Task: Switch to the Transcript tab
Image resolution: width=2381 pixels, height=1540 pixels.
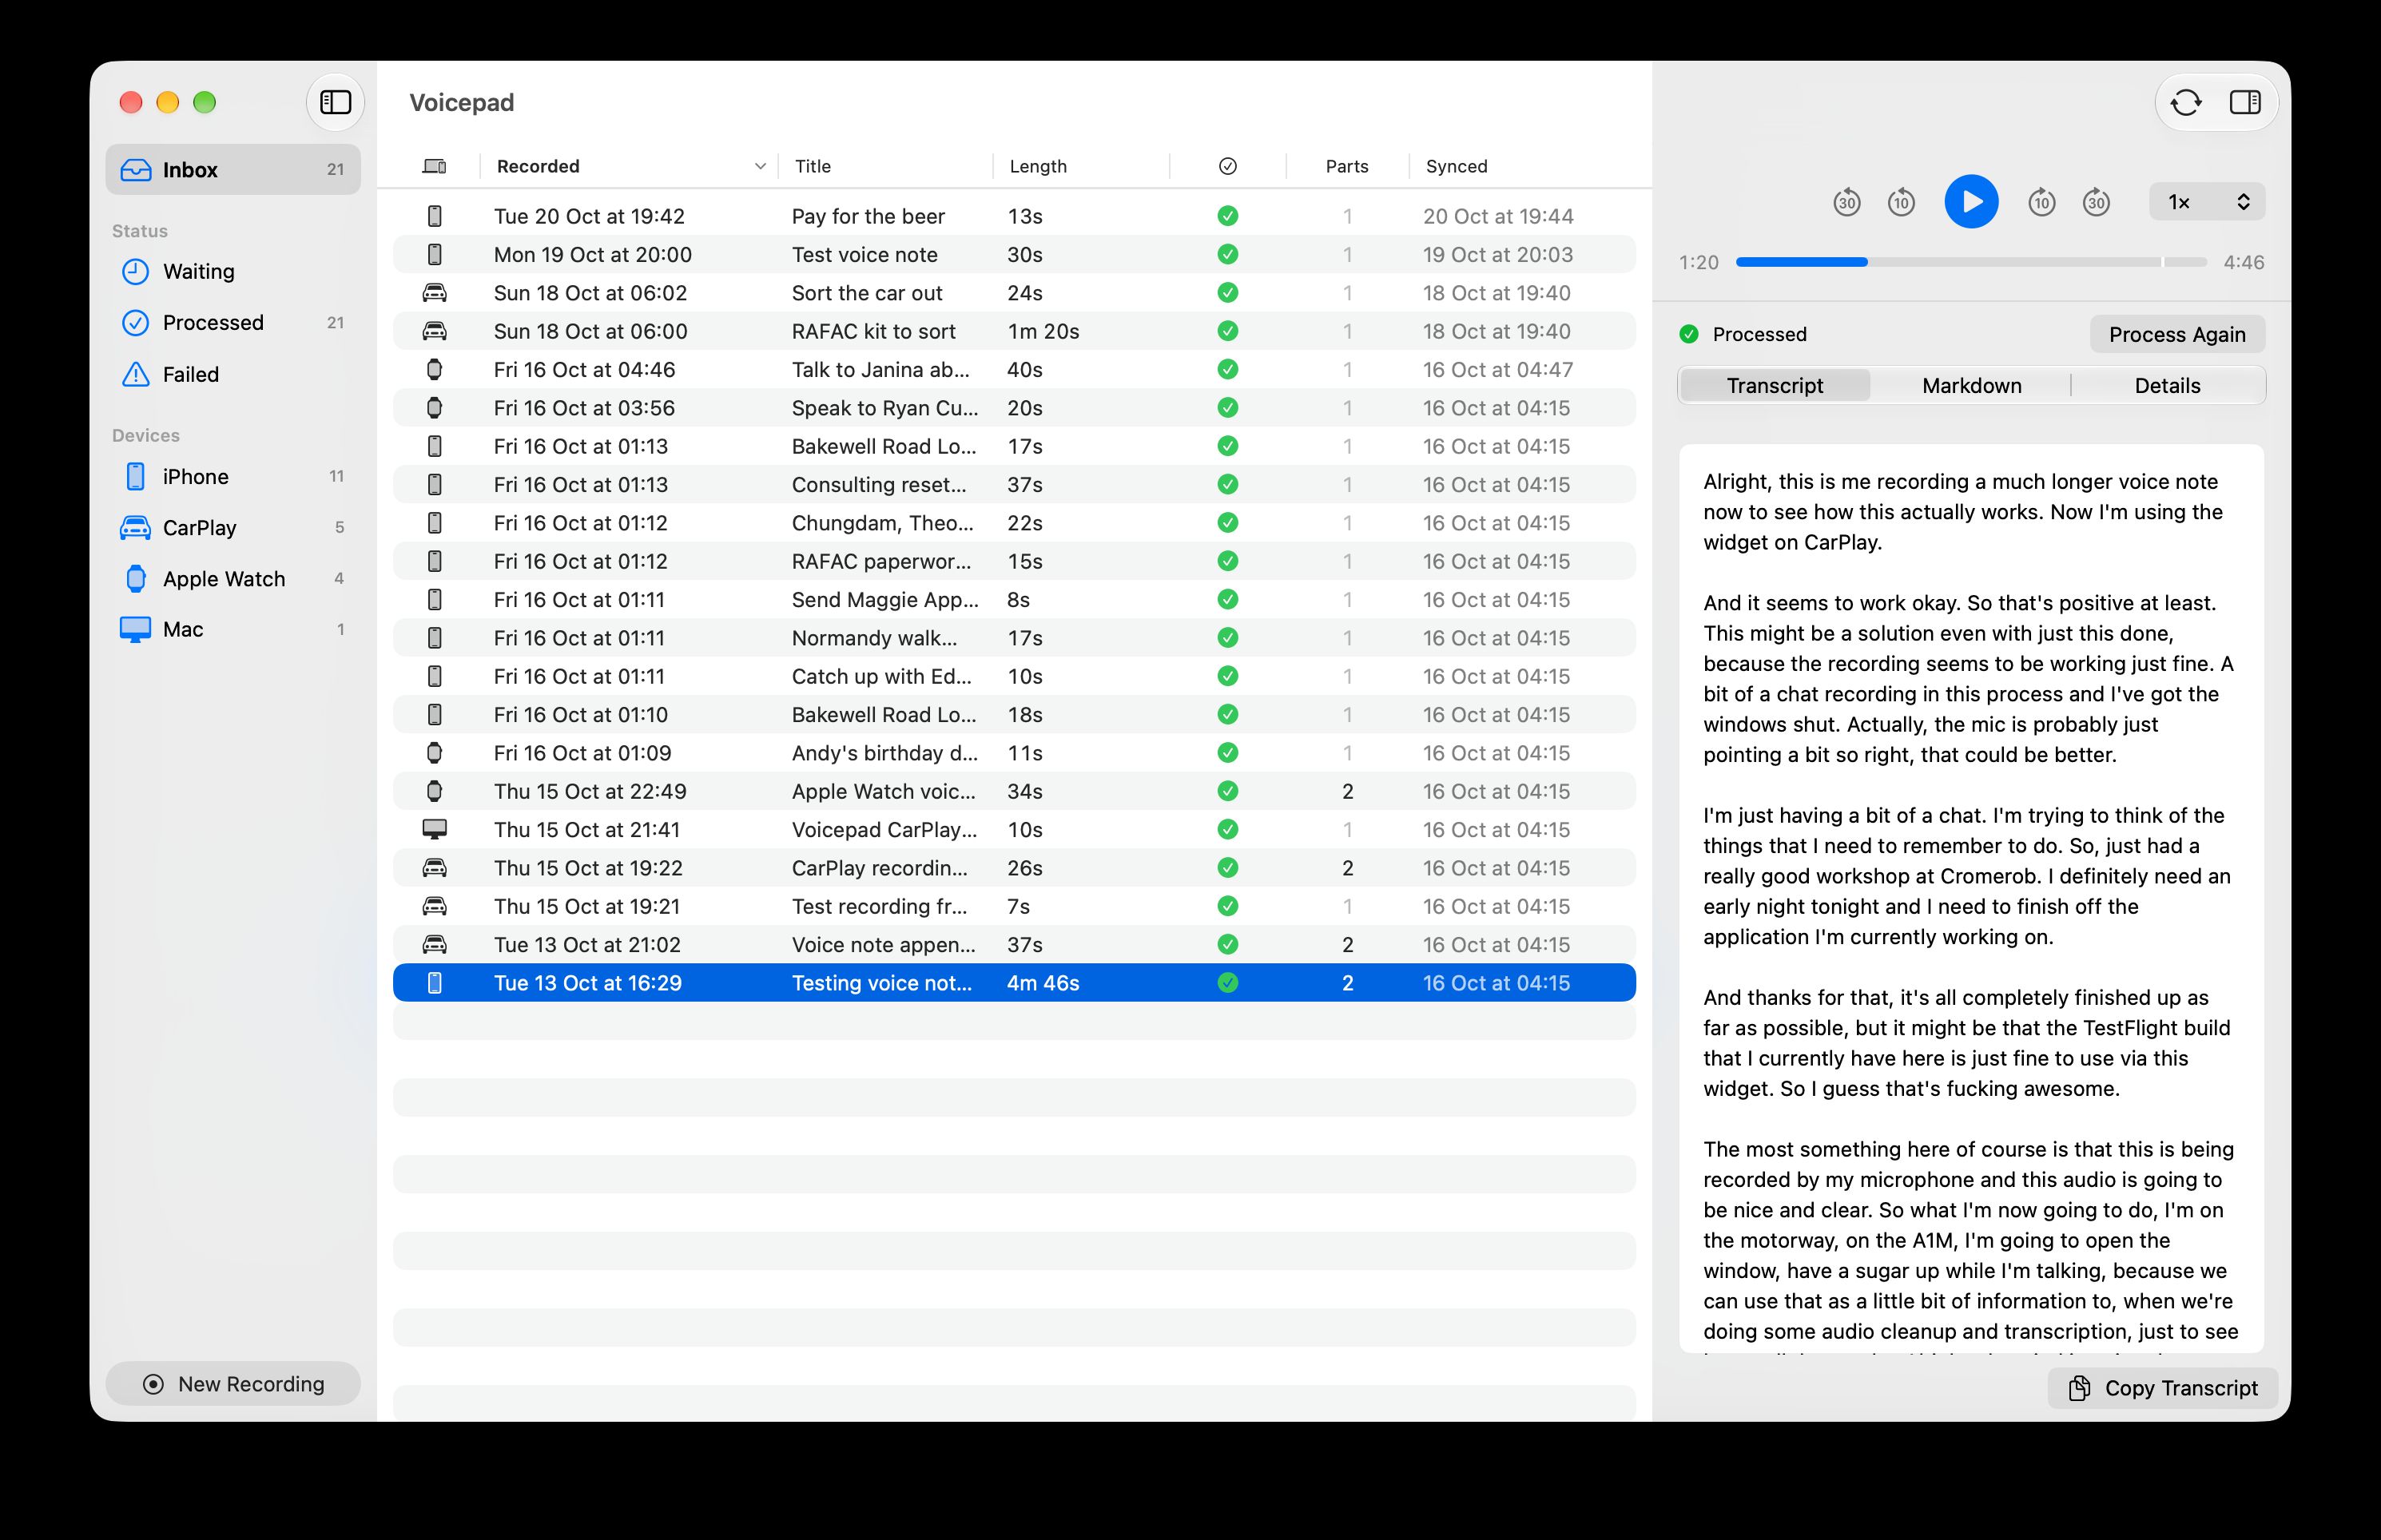Action: point(1775,386)
